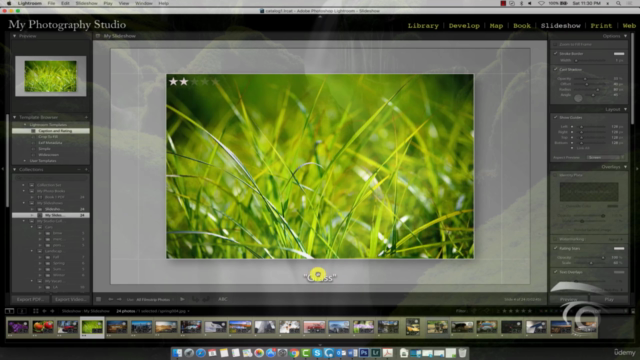The height and width of the screenshot is (360, 640).
Task: Open Trash in the dock
Action: click(x=462, y=353)
